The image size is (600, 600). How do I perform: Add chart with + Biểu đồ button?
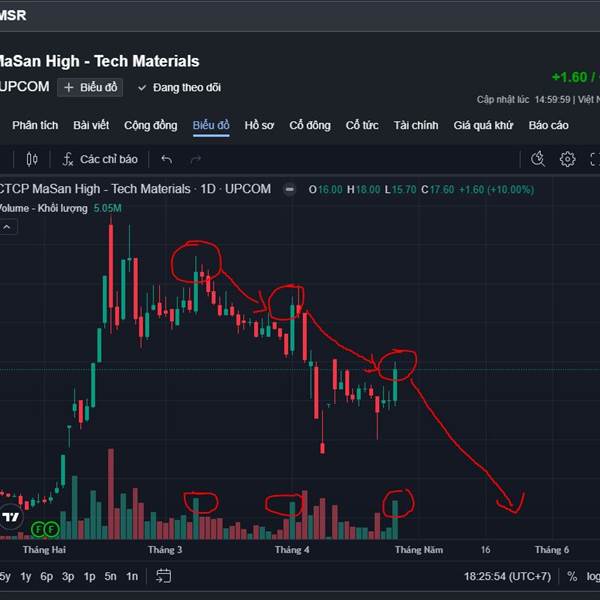(x=90, y=88)
